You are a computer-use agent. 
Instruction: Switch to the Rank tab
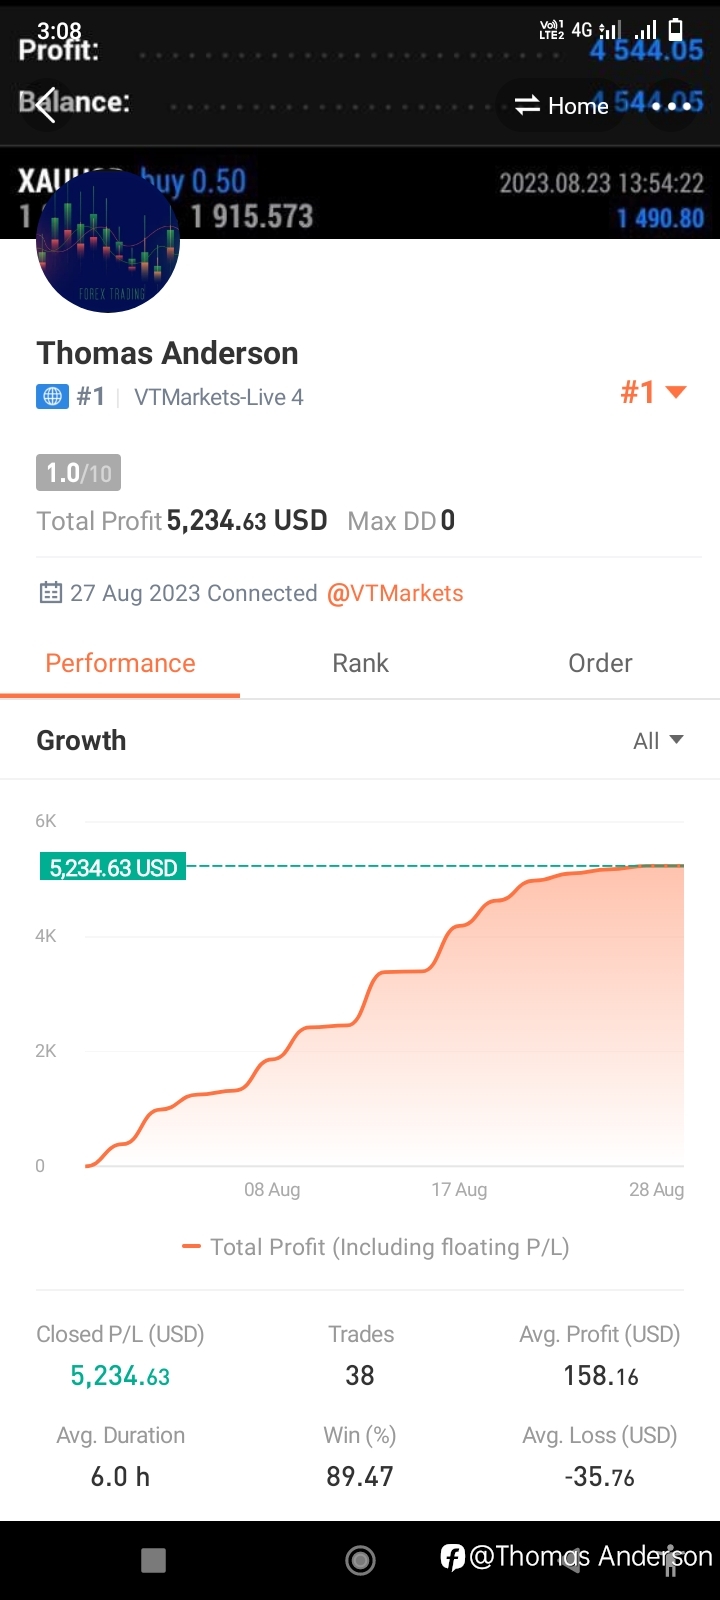[x=360, y=663]
